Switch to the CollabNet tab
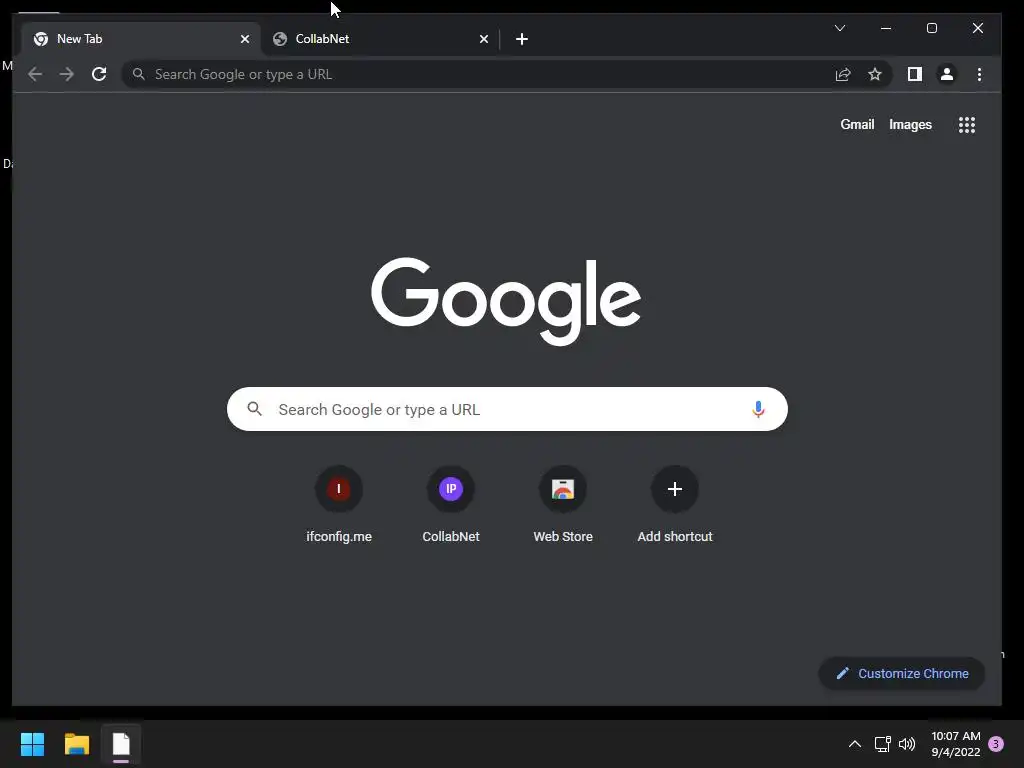This screenshot has width=1024, height=768. tap(380, 39)
